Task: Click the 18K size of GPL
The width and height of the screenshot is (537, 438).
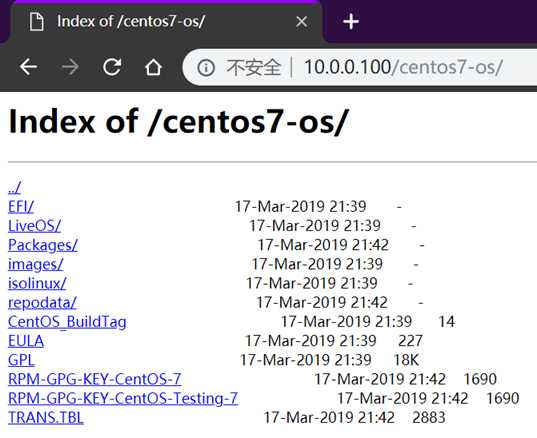Action: point(406,360)
